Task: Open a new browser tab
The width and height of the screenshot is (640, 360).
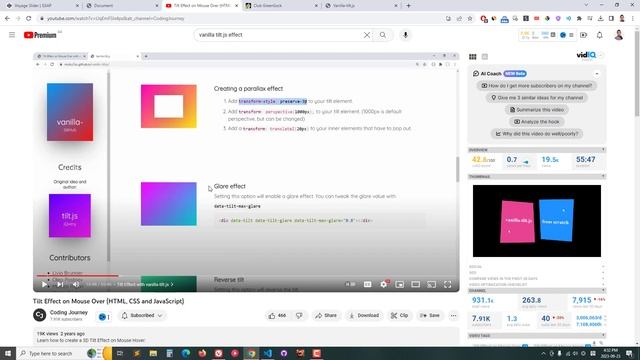Action: 408,6
